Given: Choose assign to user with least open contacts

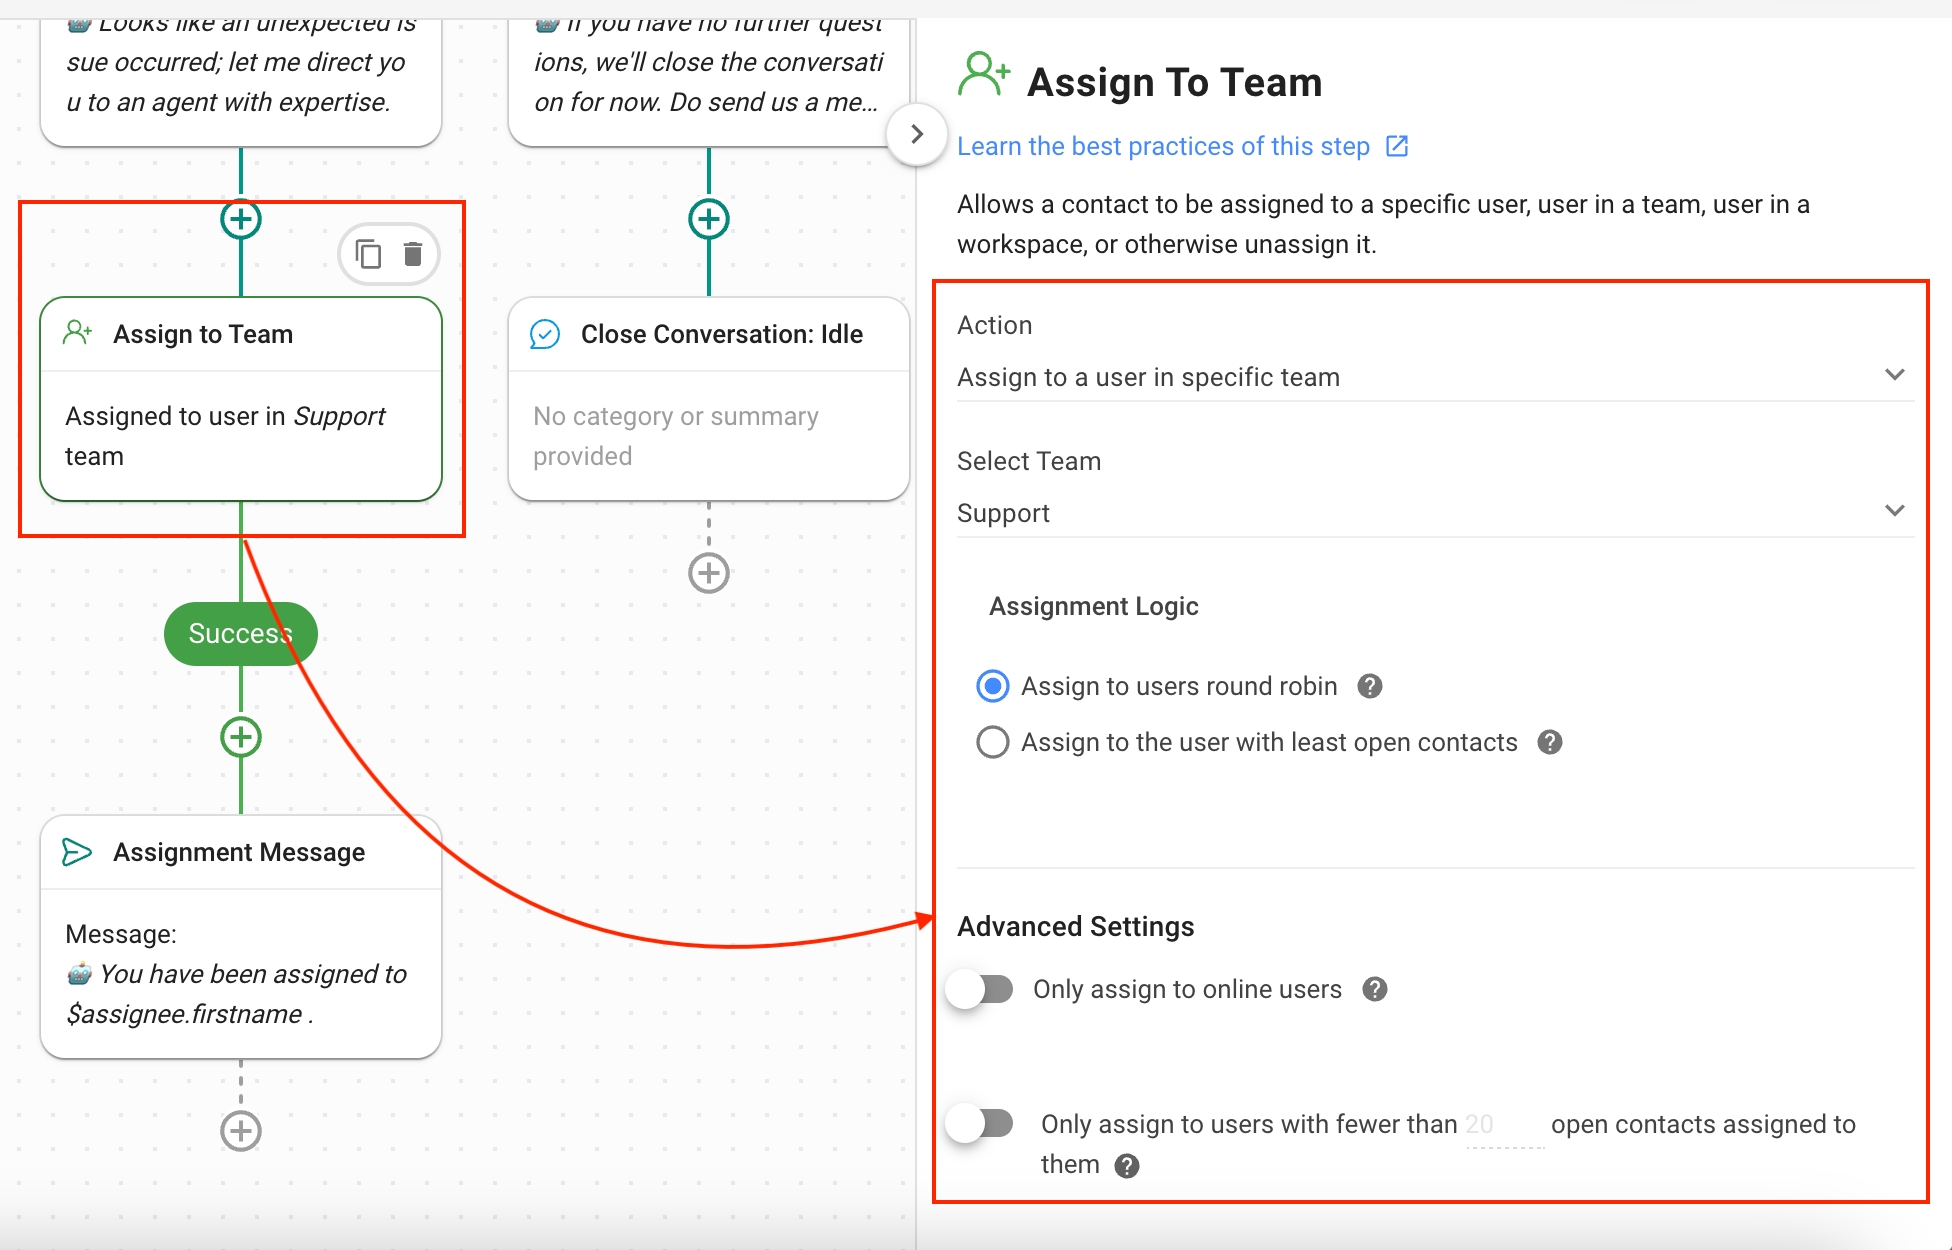Looking at the screenshot, I should pyautogui.click(x=992, y=742).
